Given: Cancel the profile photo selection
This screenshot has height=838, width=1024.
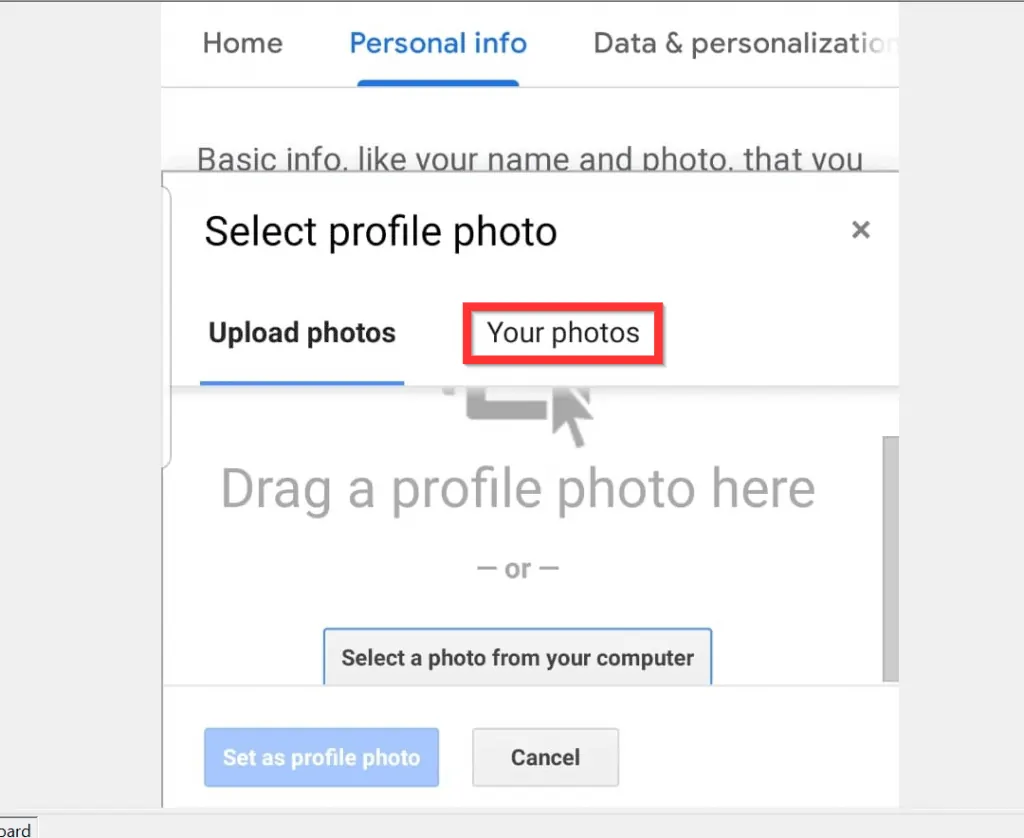Looking at the screenshot, I should click(545, 757).
